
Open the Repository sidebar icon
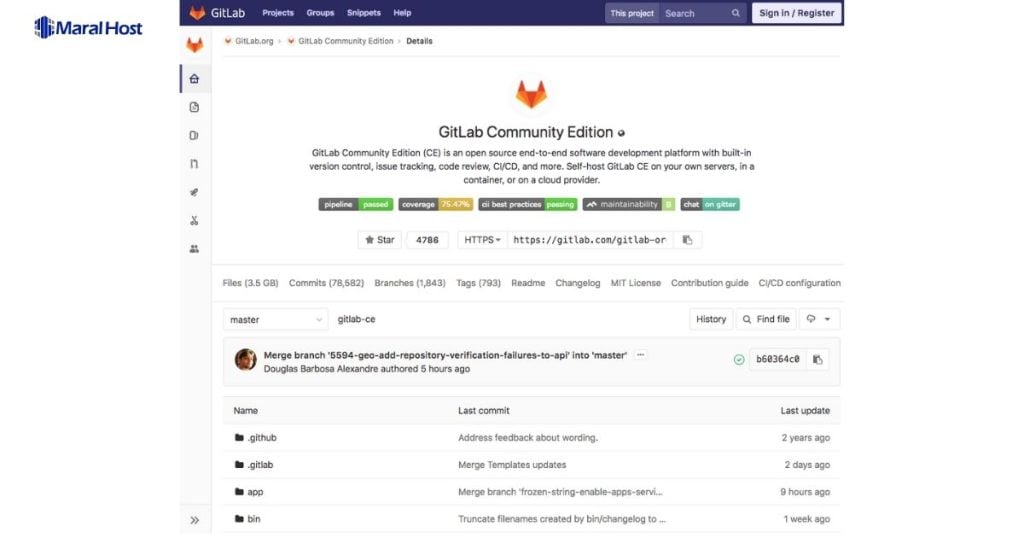pos(194,107)
